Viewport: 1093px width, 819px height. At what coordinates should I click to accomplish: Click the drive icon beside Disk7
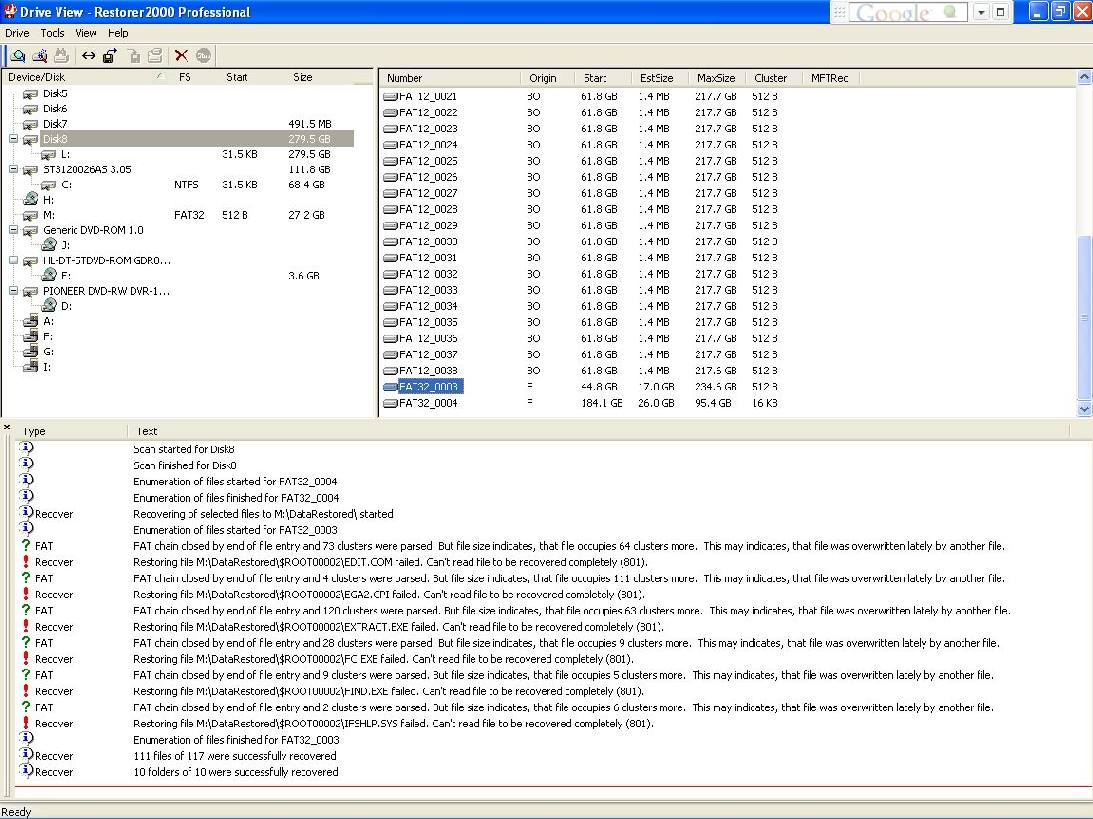(30, 124)
